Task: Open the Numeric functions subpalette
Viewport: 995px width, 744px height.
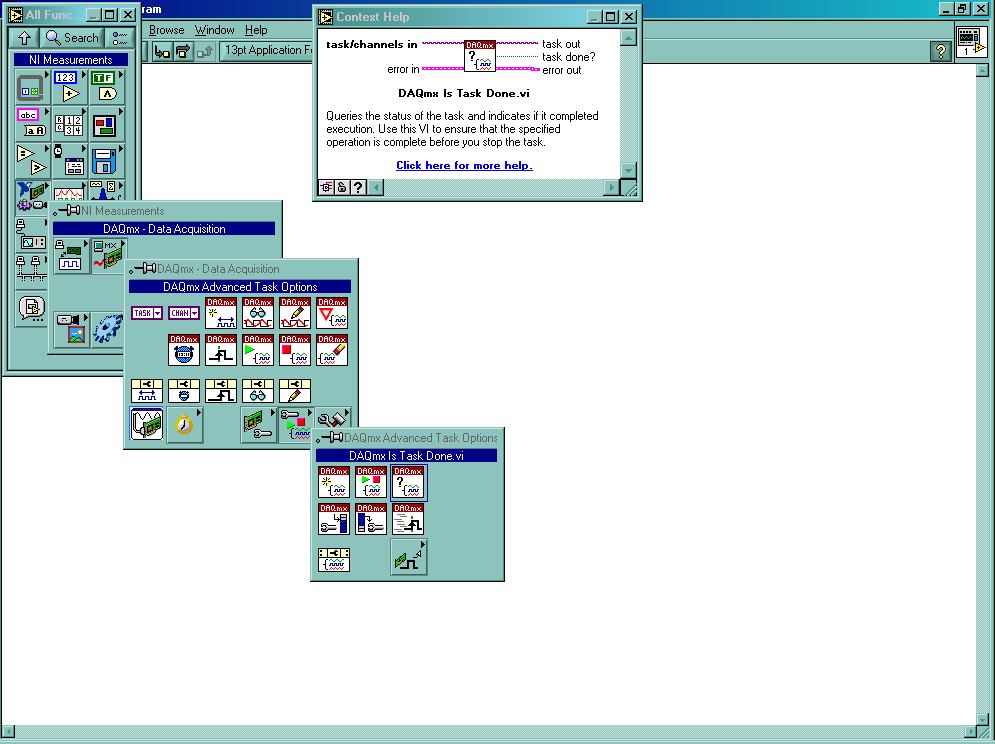Action: [x=69, y=87]
